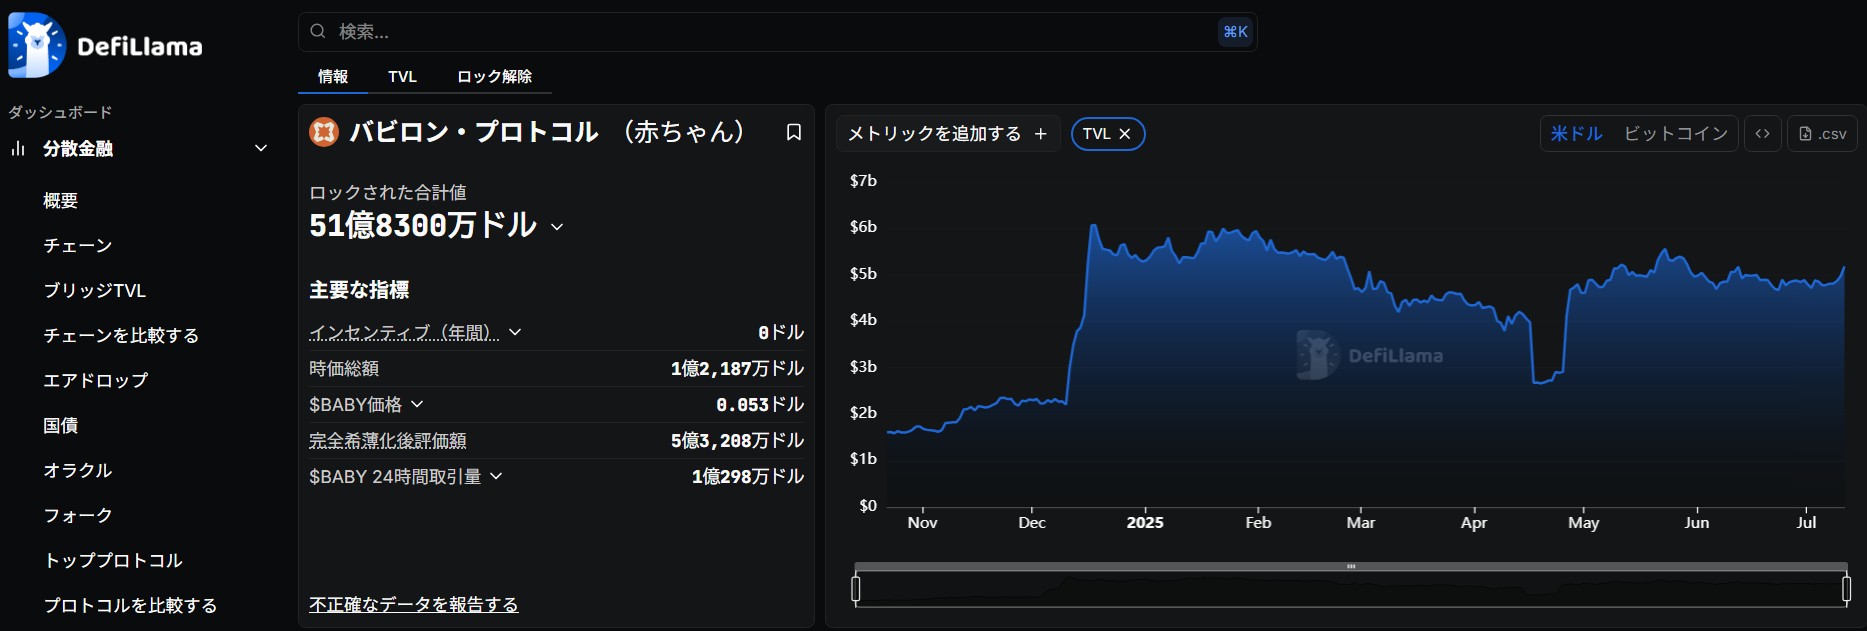This screenshot has height=631, width=1867.
Task: Click the $BABY price value 0.053ドル
Action: [760, 404]
